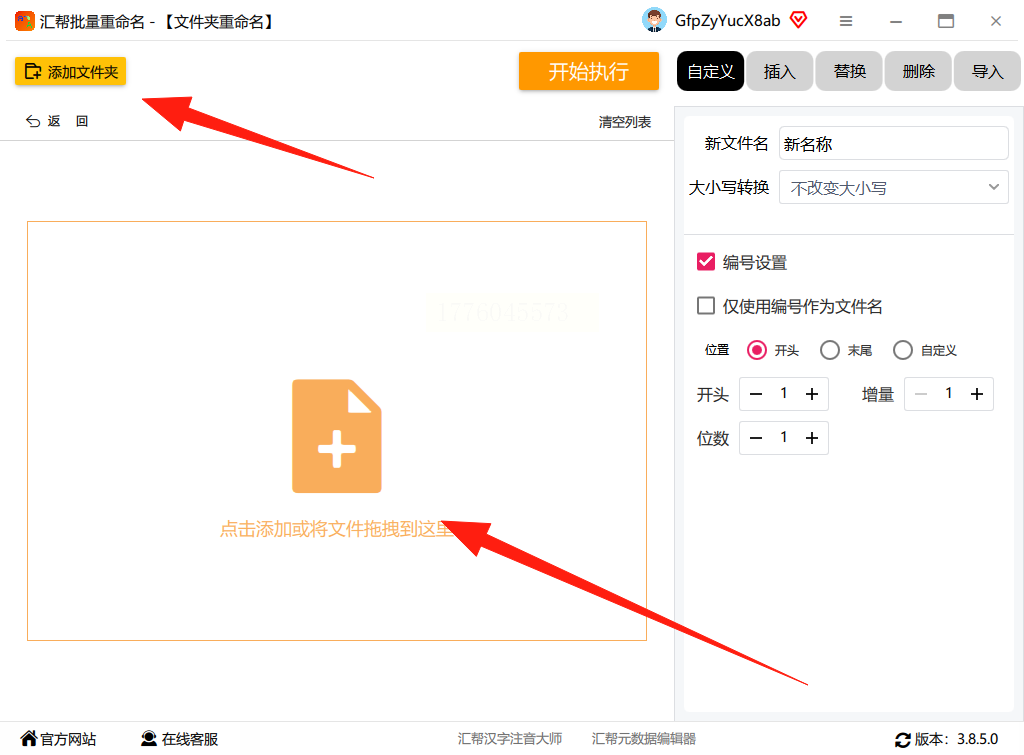
Task: Uncheck the 编号设置 checkbox
Action: point(706,262)
